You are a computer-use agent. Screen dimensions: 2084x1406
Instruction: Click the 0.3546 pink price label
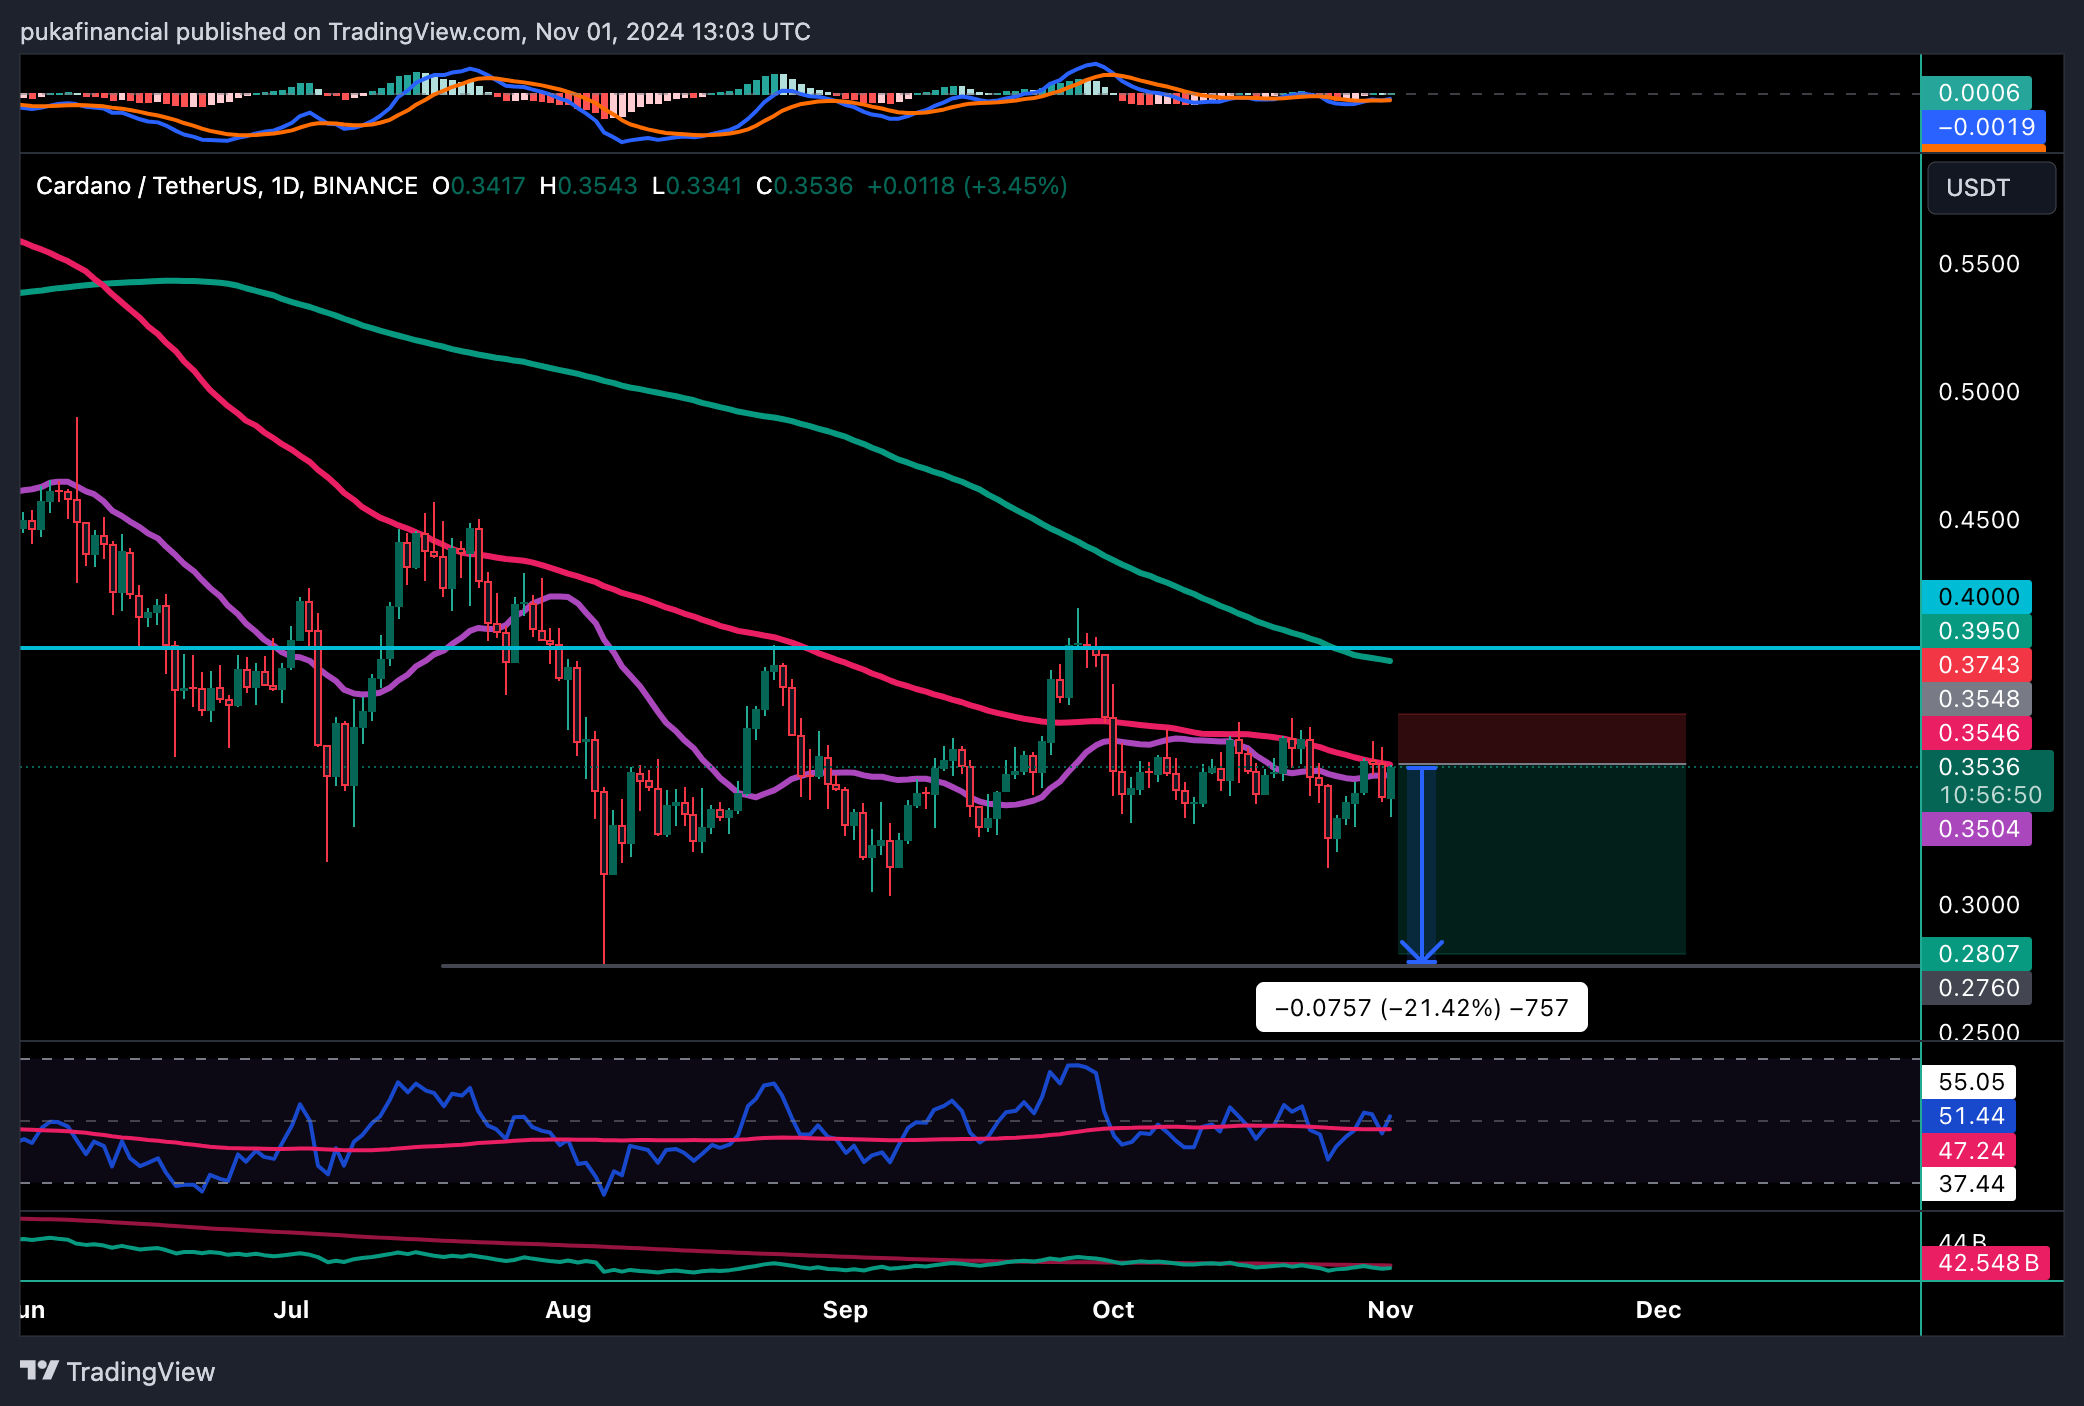click(1977, 733)
